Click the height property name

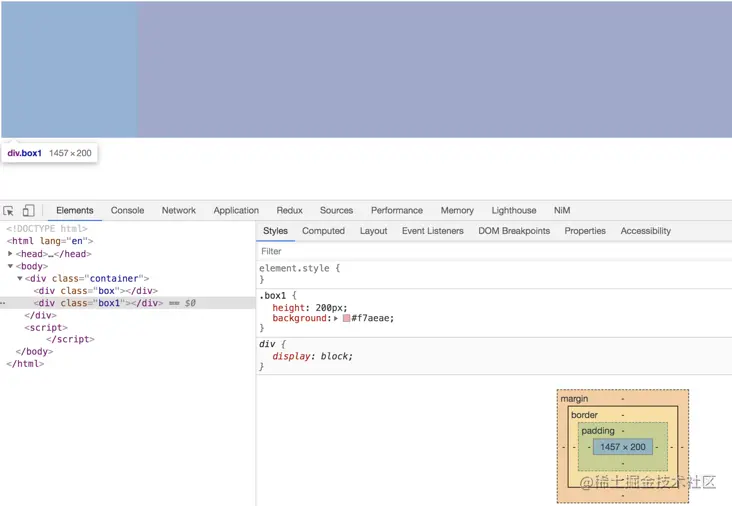tap(289, 308)
